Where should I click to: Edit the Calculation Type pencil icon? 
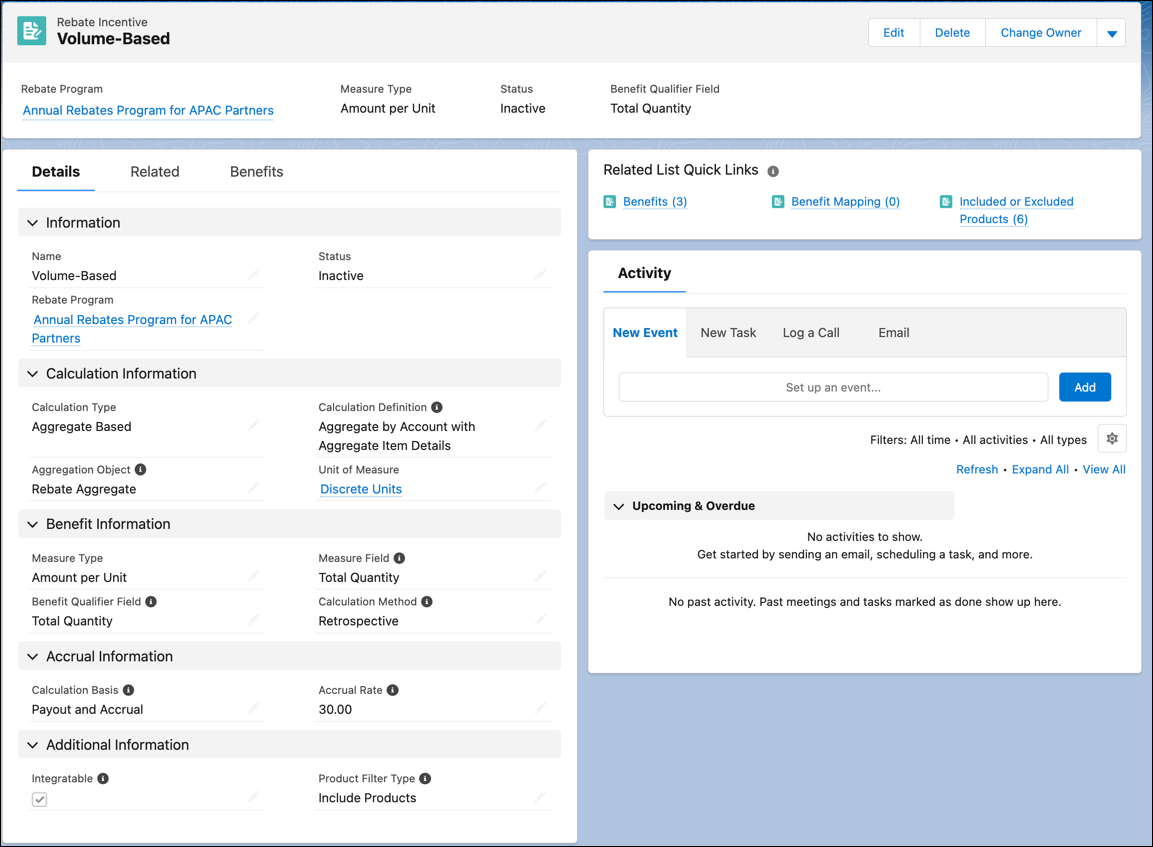point(254,426)
